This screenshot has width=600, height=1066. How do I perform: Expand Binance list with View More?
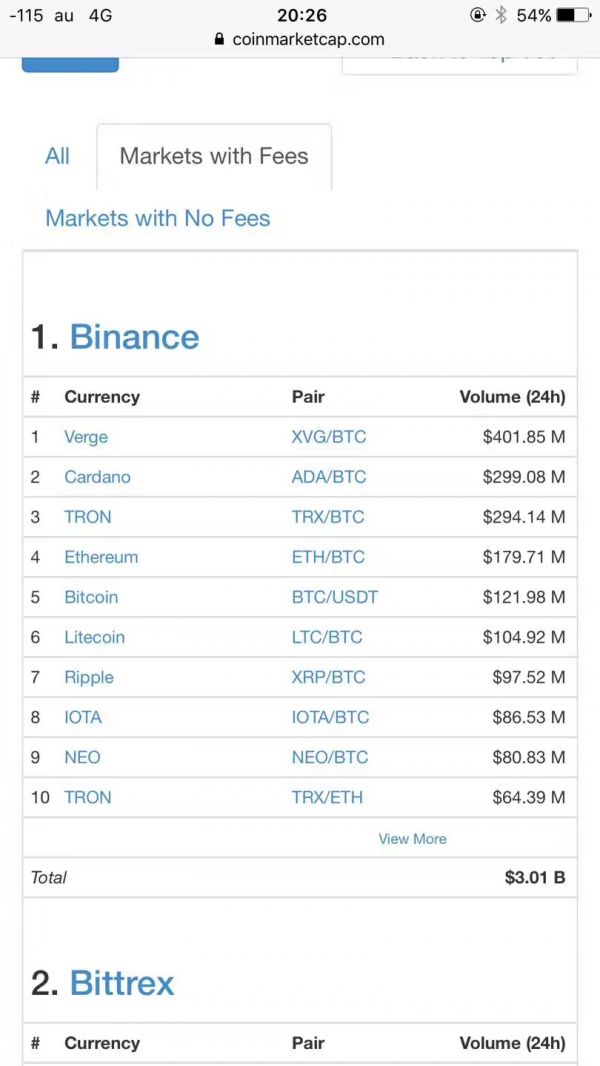(x=412, y=839)
